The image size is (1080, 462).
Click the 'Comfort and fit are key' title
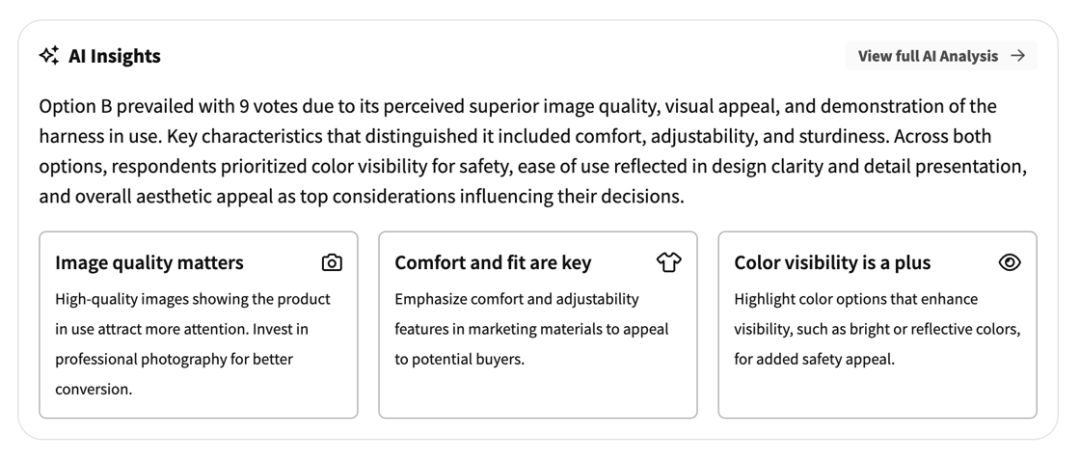(x=492, y=264)
